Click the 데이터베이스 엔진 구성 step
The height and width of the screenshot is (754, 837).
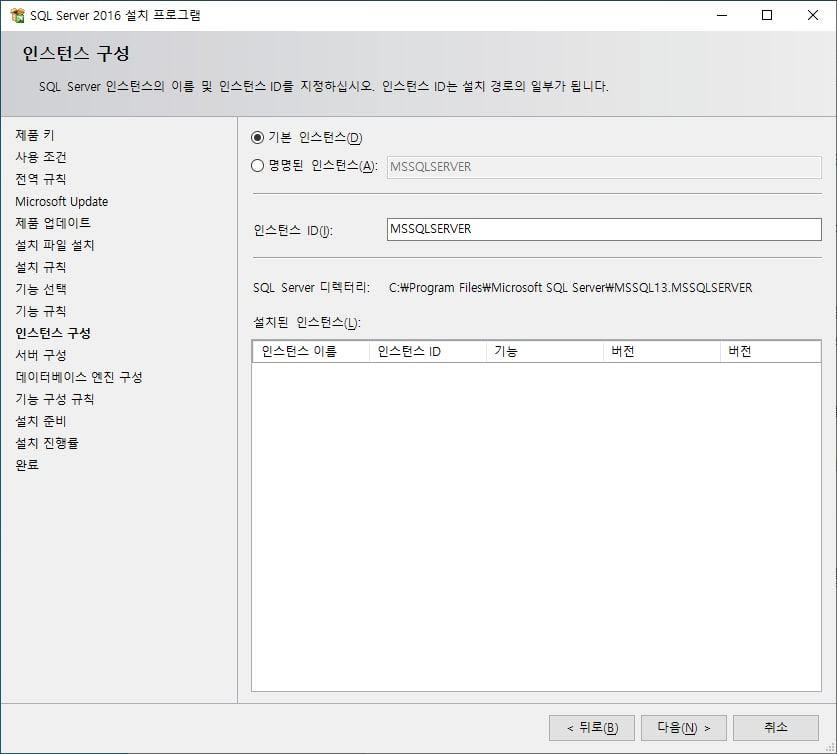point(78,377)
